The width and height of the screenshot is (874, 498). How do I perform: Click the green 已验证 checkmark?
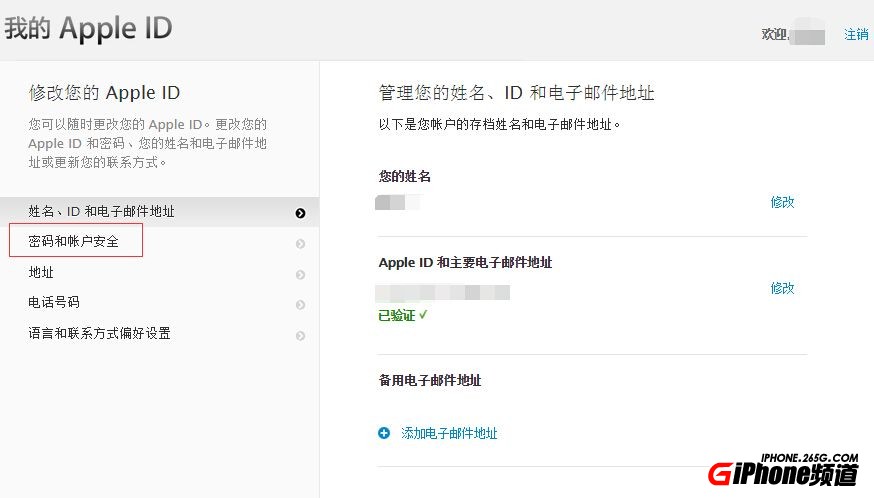click(423, 315)
